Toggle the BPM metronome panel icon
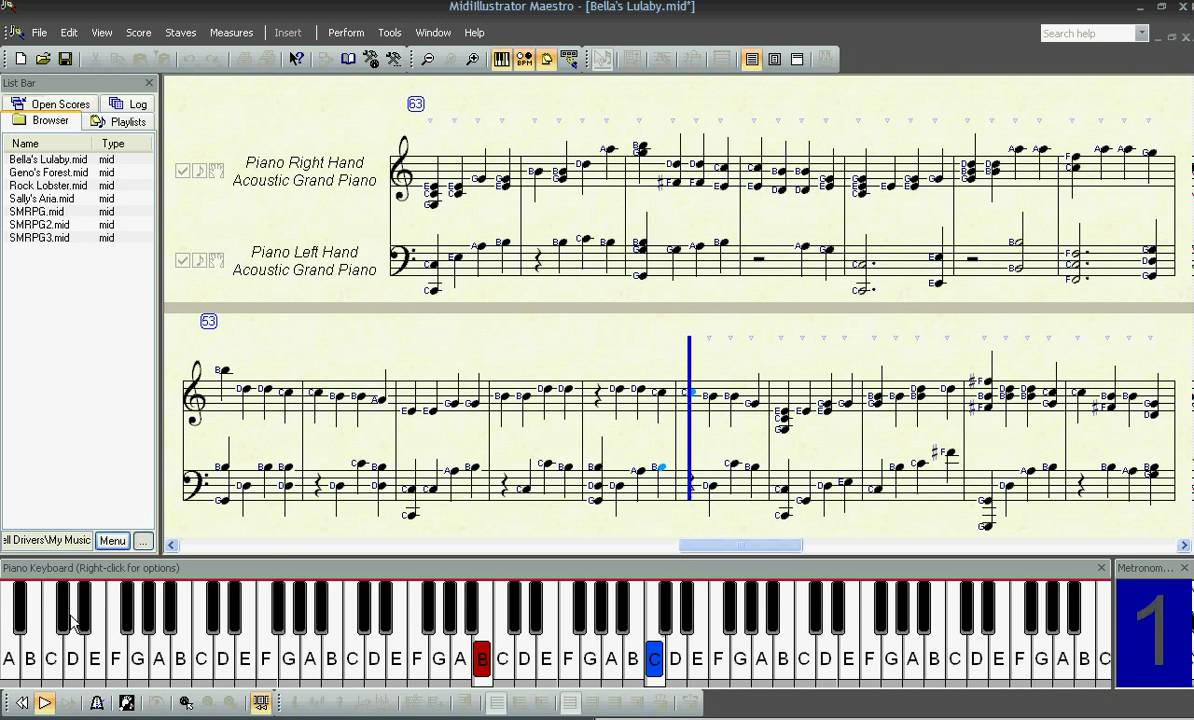Screen dimensions: 1194x720 524,59
